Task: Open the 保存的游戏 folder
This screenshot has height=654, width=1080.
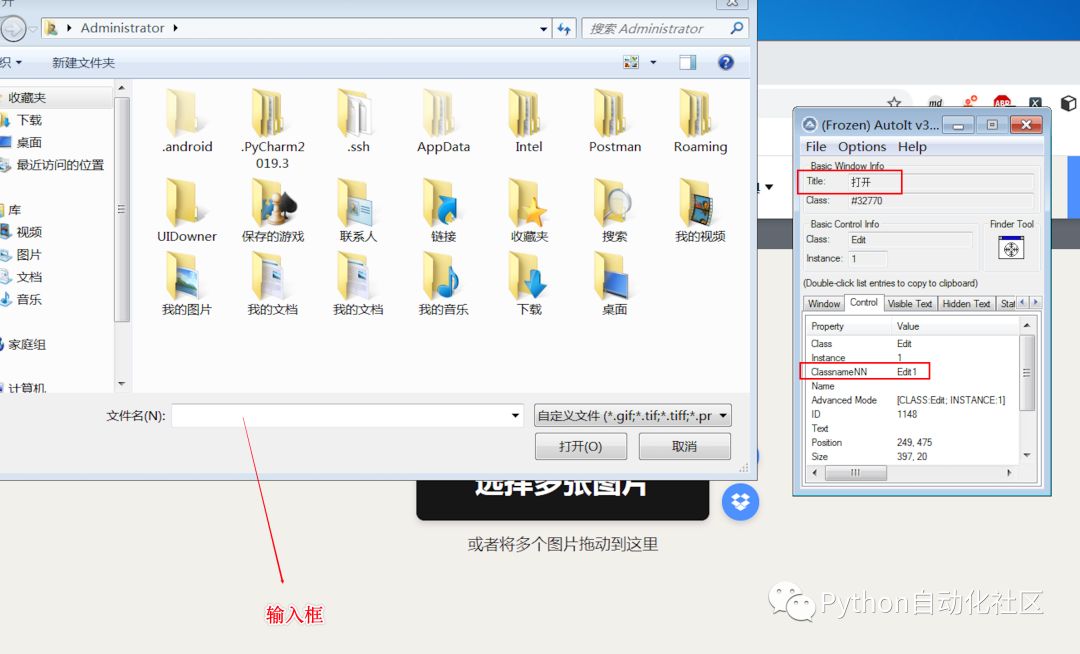Action: (272, 210)
